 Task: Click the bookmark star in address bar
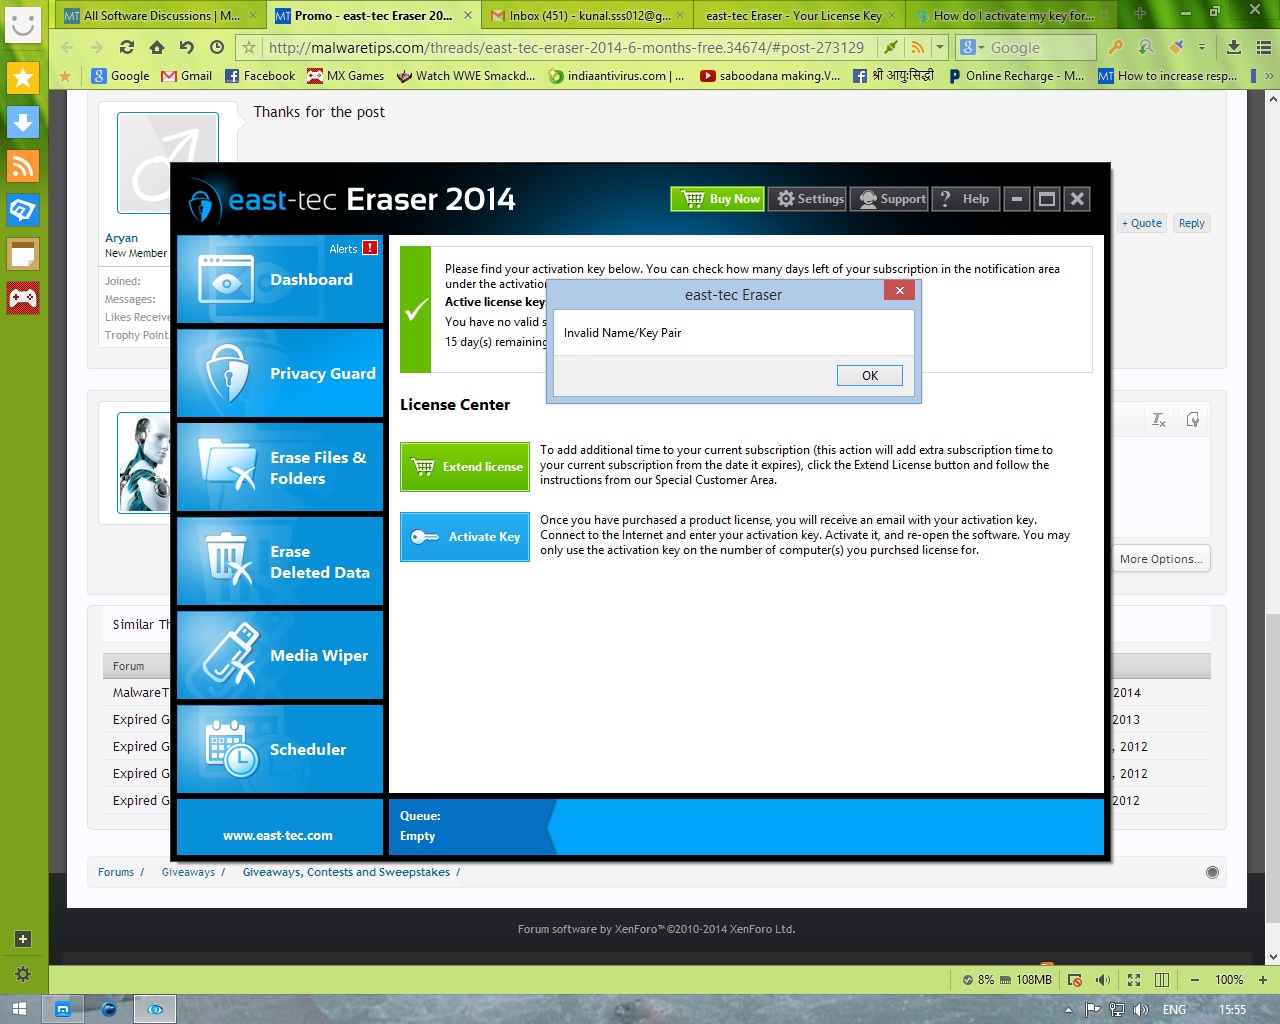249,47
